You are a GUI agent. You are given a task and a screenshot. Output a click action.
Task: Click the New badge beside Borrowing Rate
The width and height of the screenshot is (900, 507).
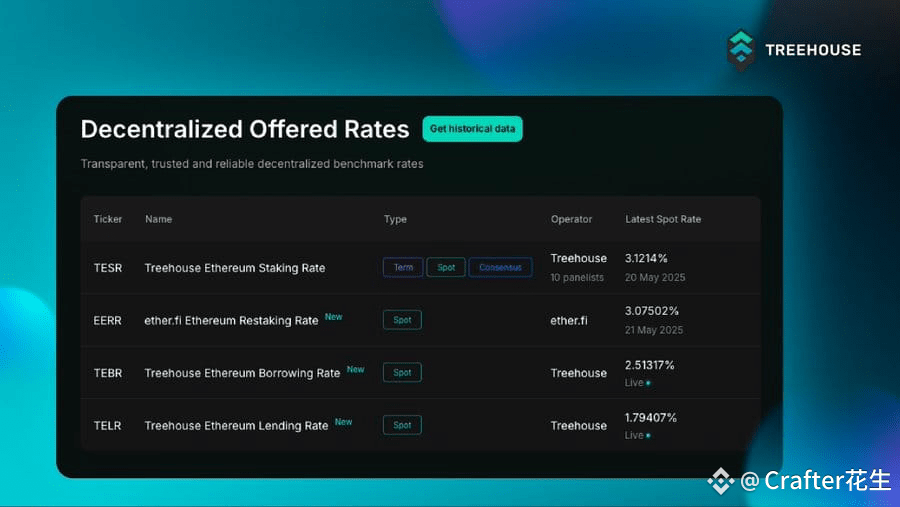355,369
